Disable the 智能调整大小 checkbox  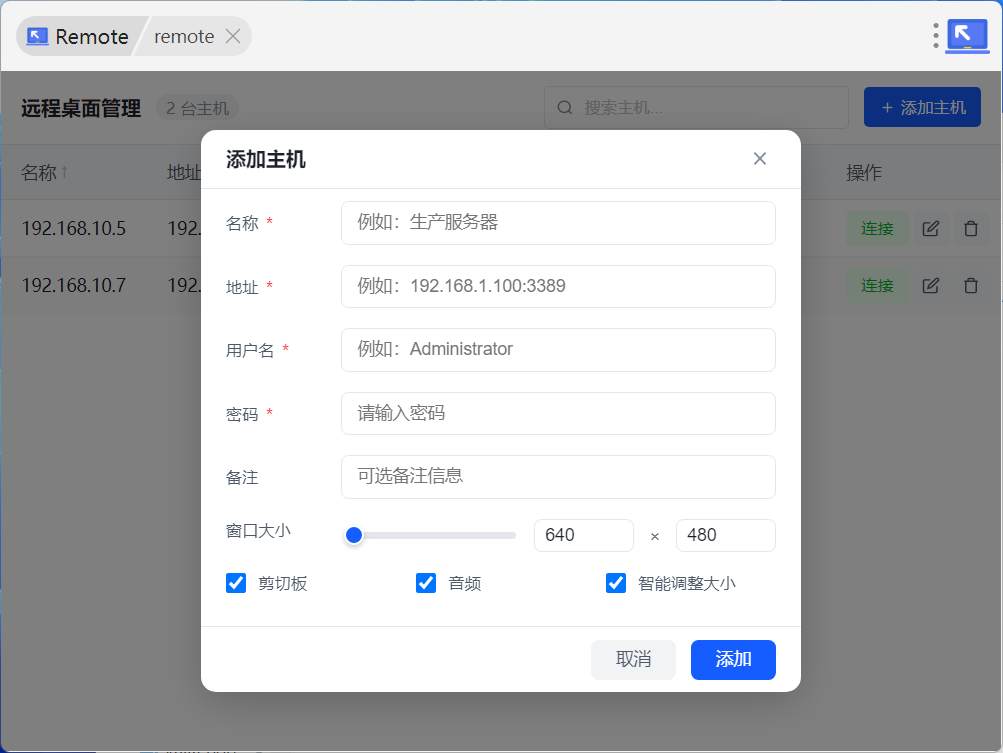(616, 583)
